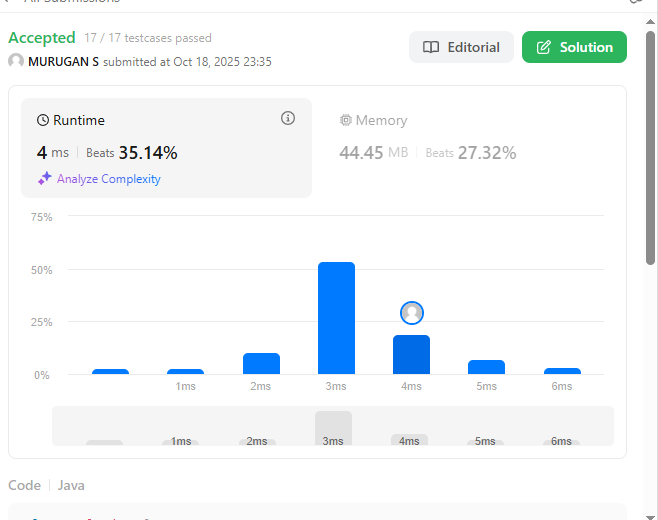
Task: Click MURUGAN S user avatar
Action: tap(16, 61)
